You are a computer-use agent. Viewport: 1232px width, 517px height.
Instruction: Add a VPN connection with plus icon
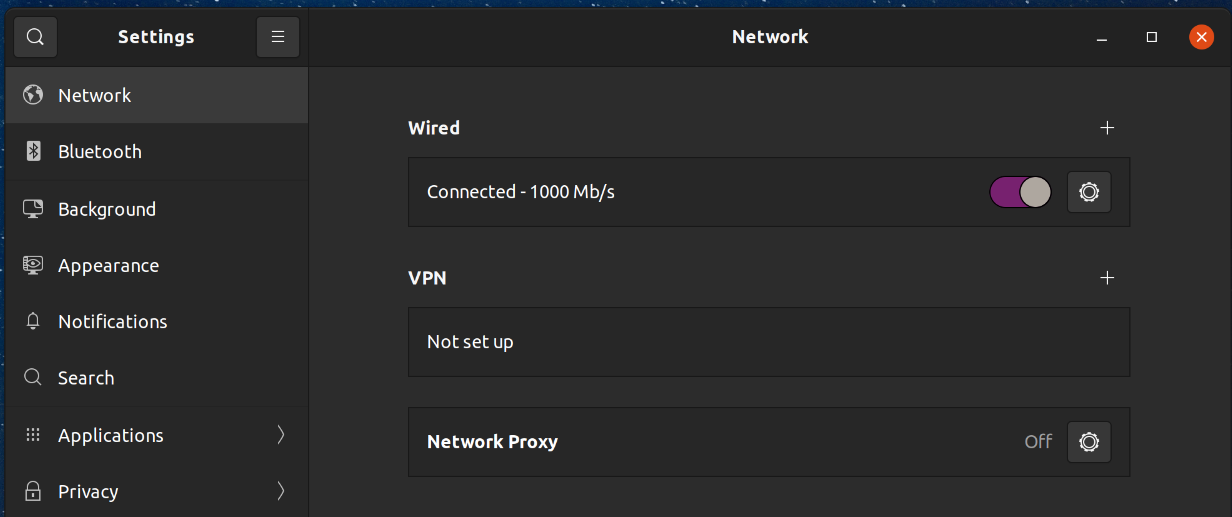(1107, 278)
